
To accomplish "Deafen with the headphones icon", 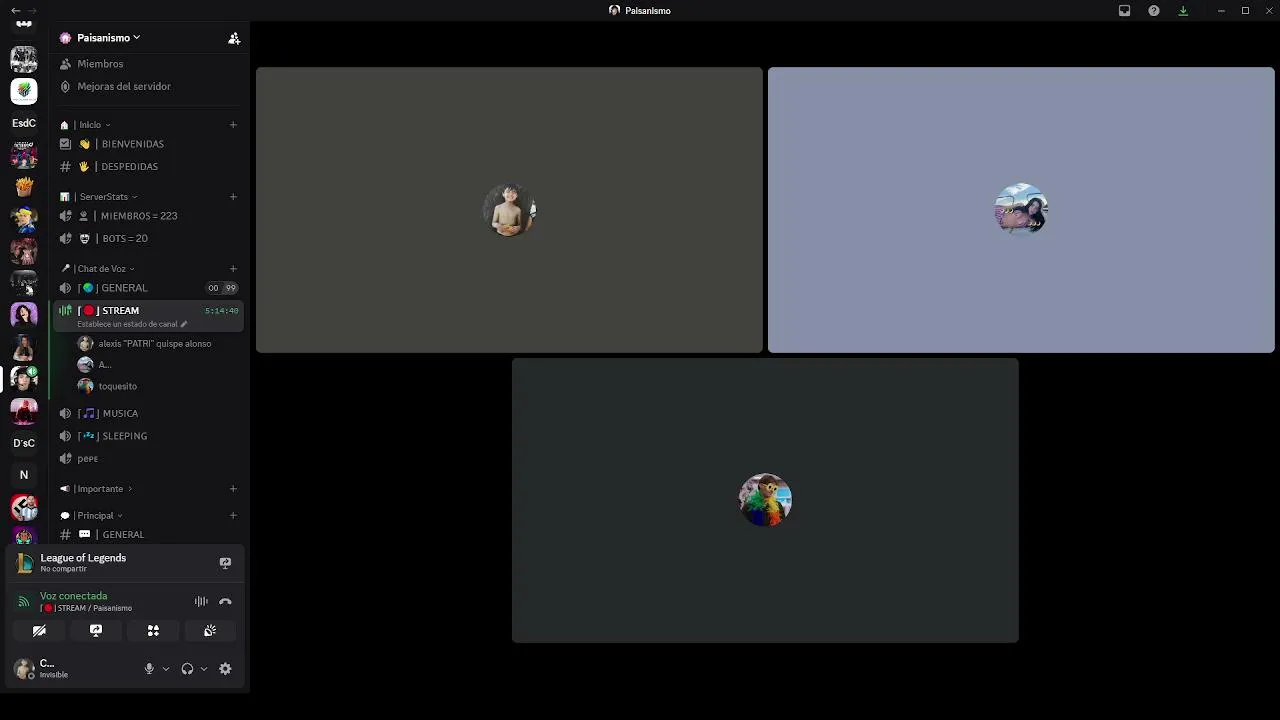I will [x=187, y=669].
